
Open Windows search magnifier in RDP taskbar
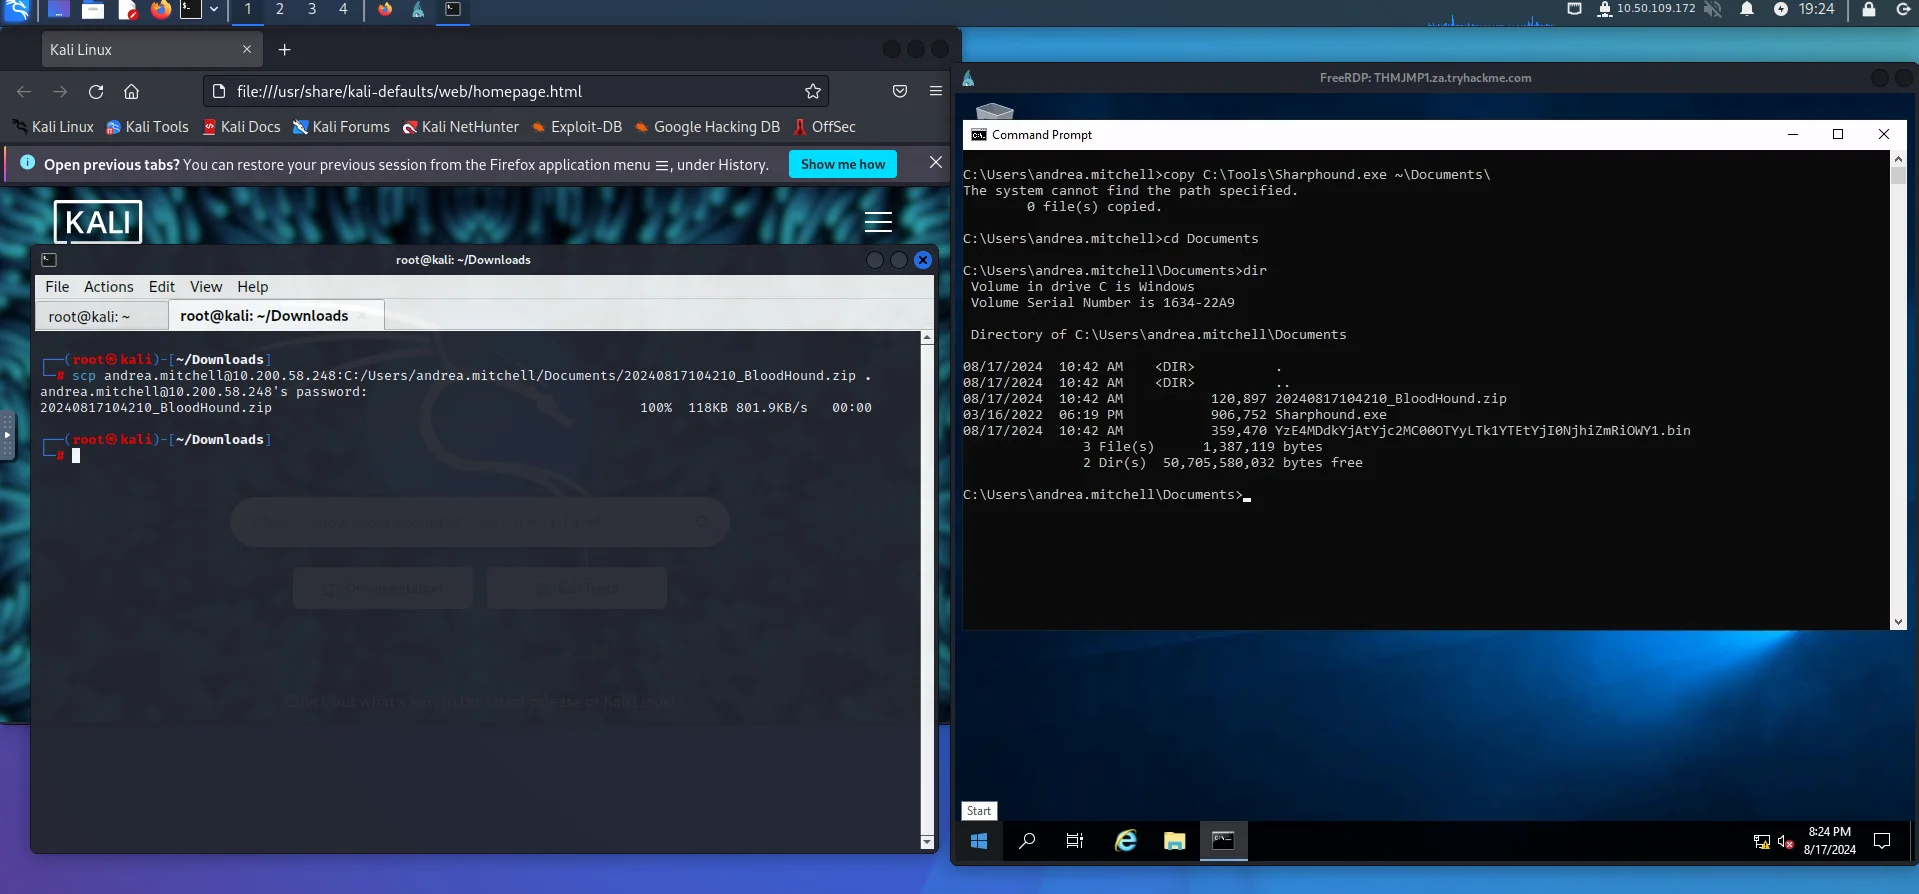tap(1027, 841)
